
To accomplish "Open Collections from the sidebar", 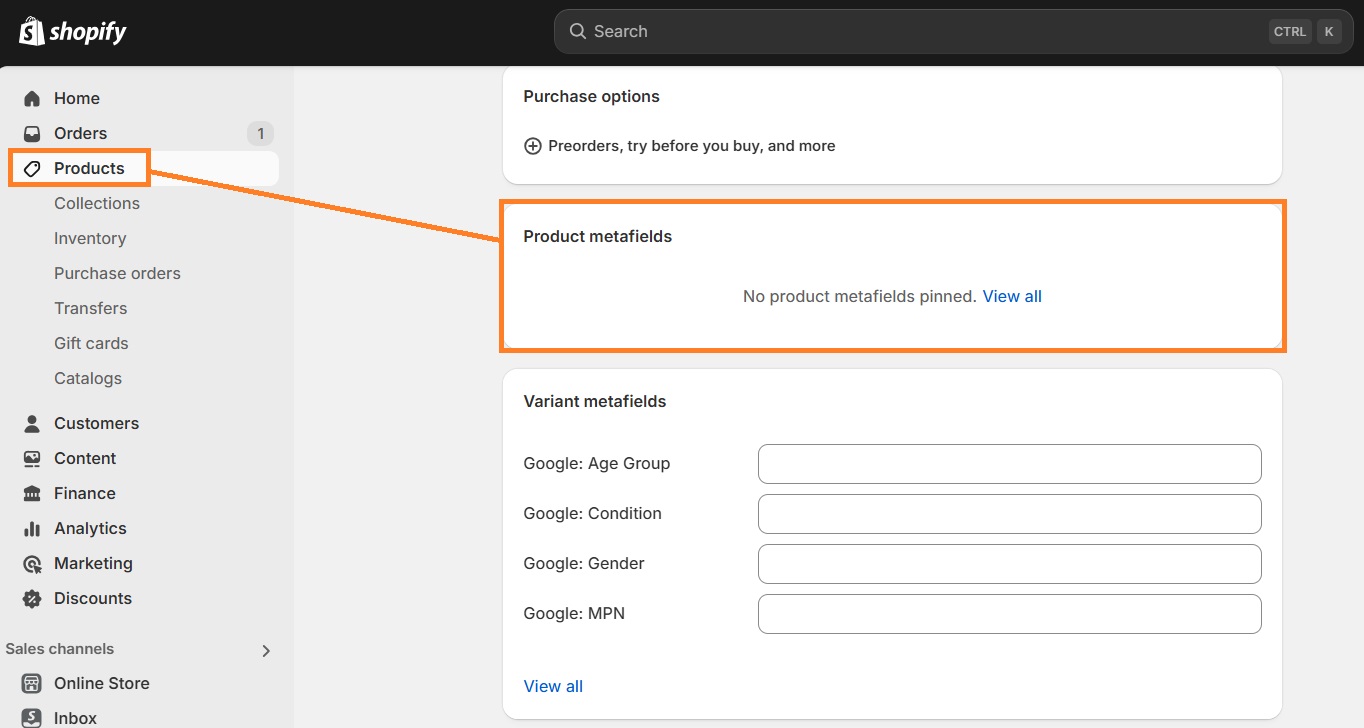I will tap(96, 203).
